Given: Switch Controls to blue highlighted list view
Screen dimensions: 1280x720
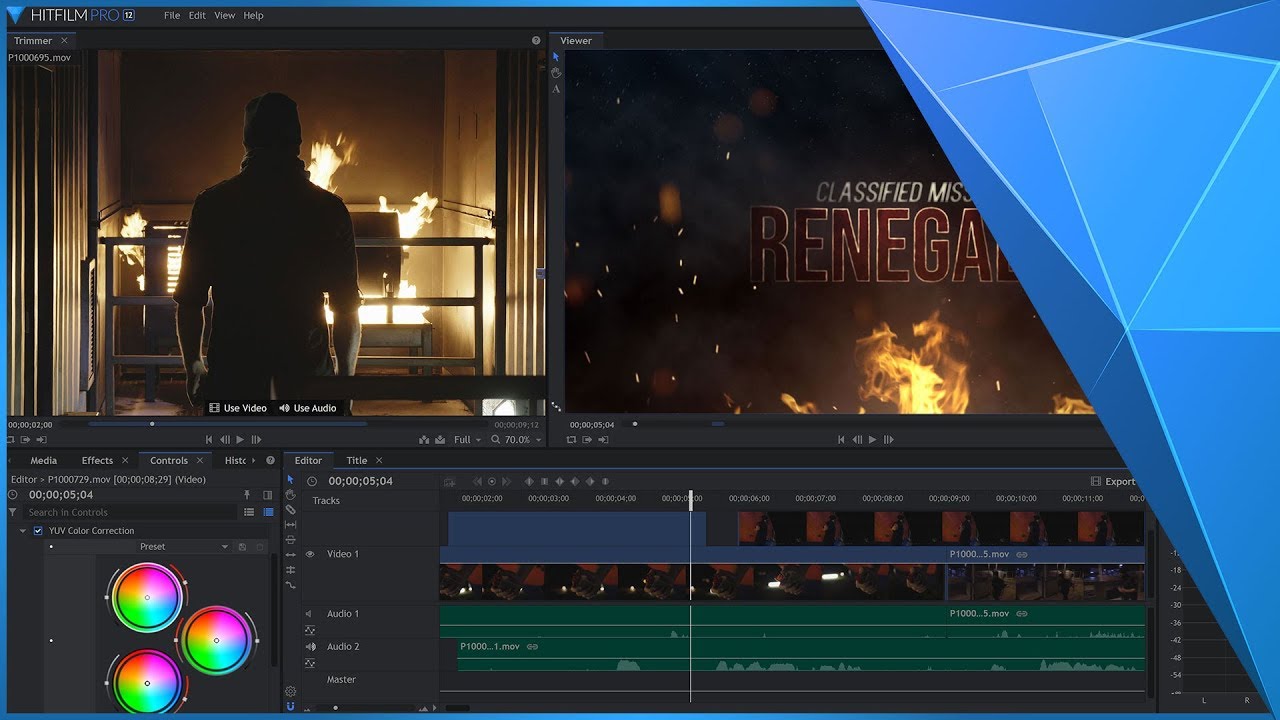Looking at the screenshot, I should click(x=268, y=512).
